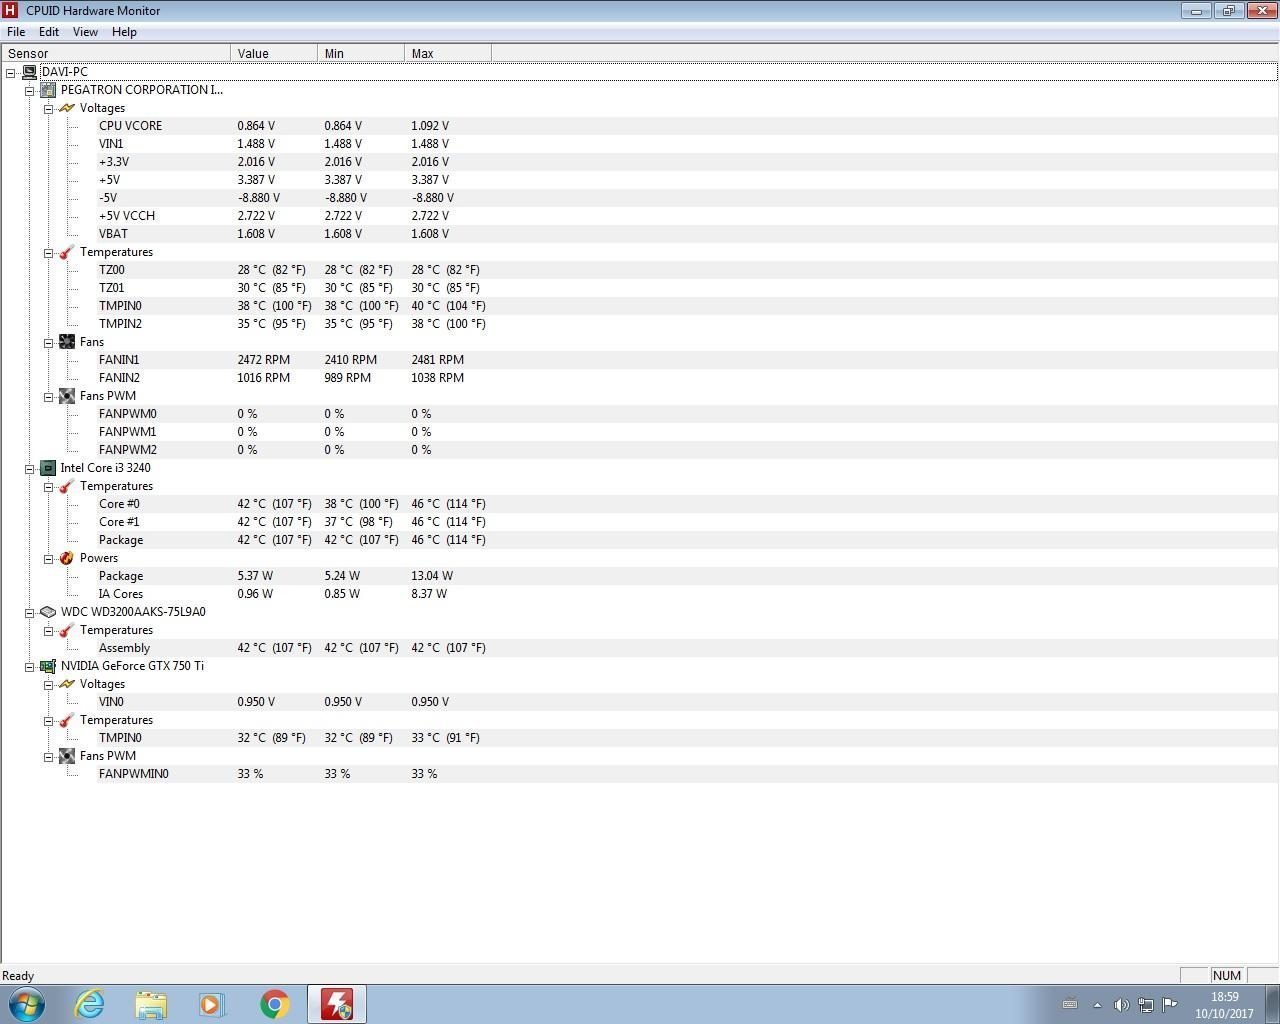Image resolution: width=1280 pixels, height=1024 pixels.
Task: Open the Edit menu
Action: 48,32
